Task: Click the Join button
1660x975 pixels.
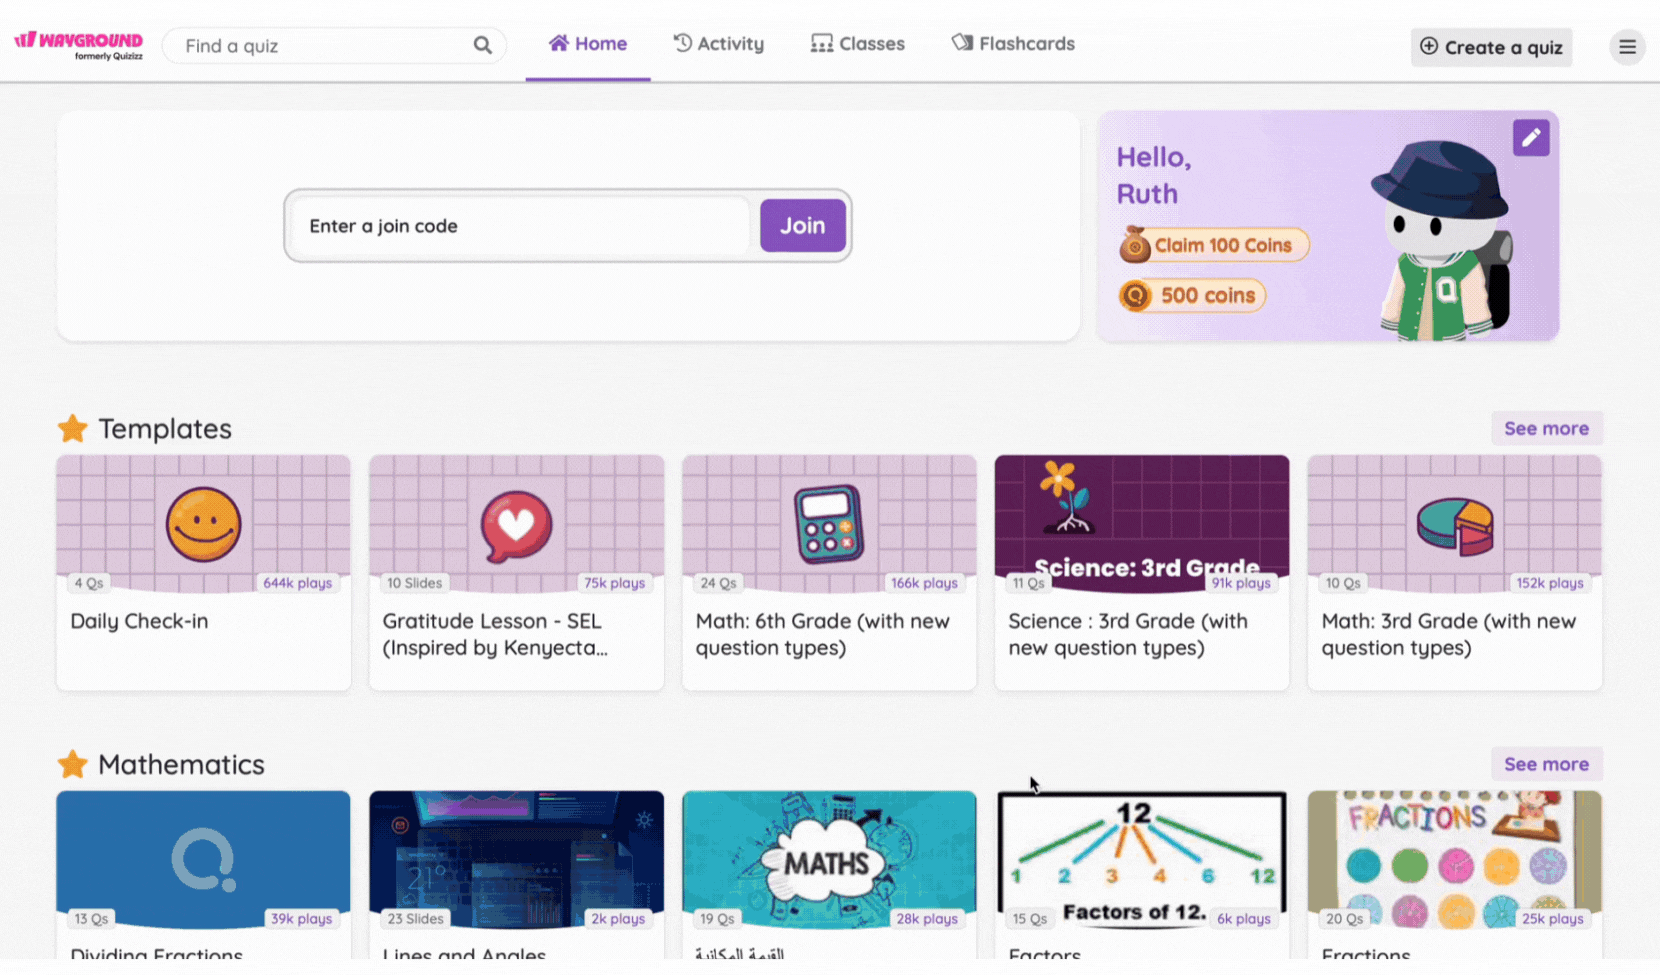Action: point(802,226)
